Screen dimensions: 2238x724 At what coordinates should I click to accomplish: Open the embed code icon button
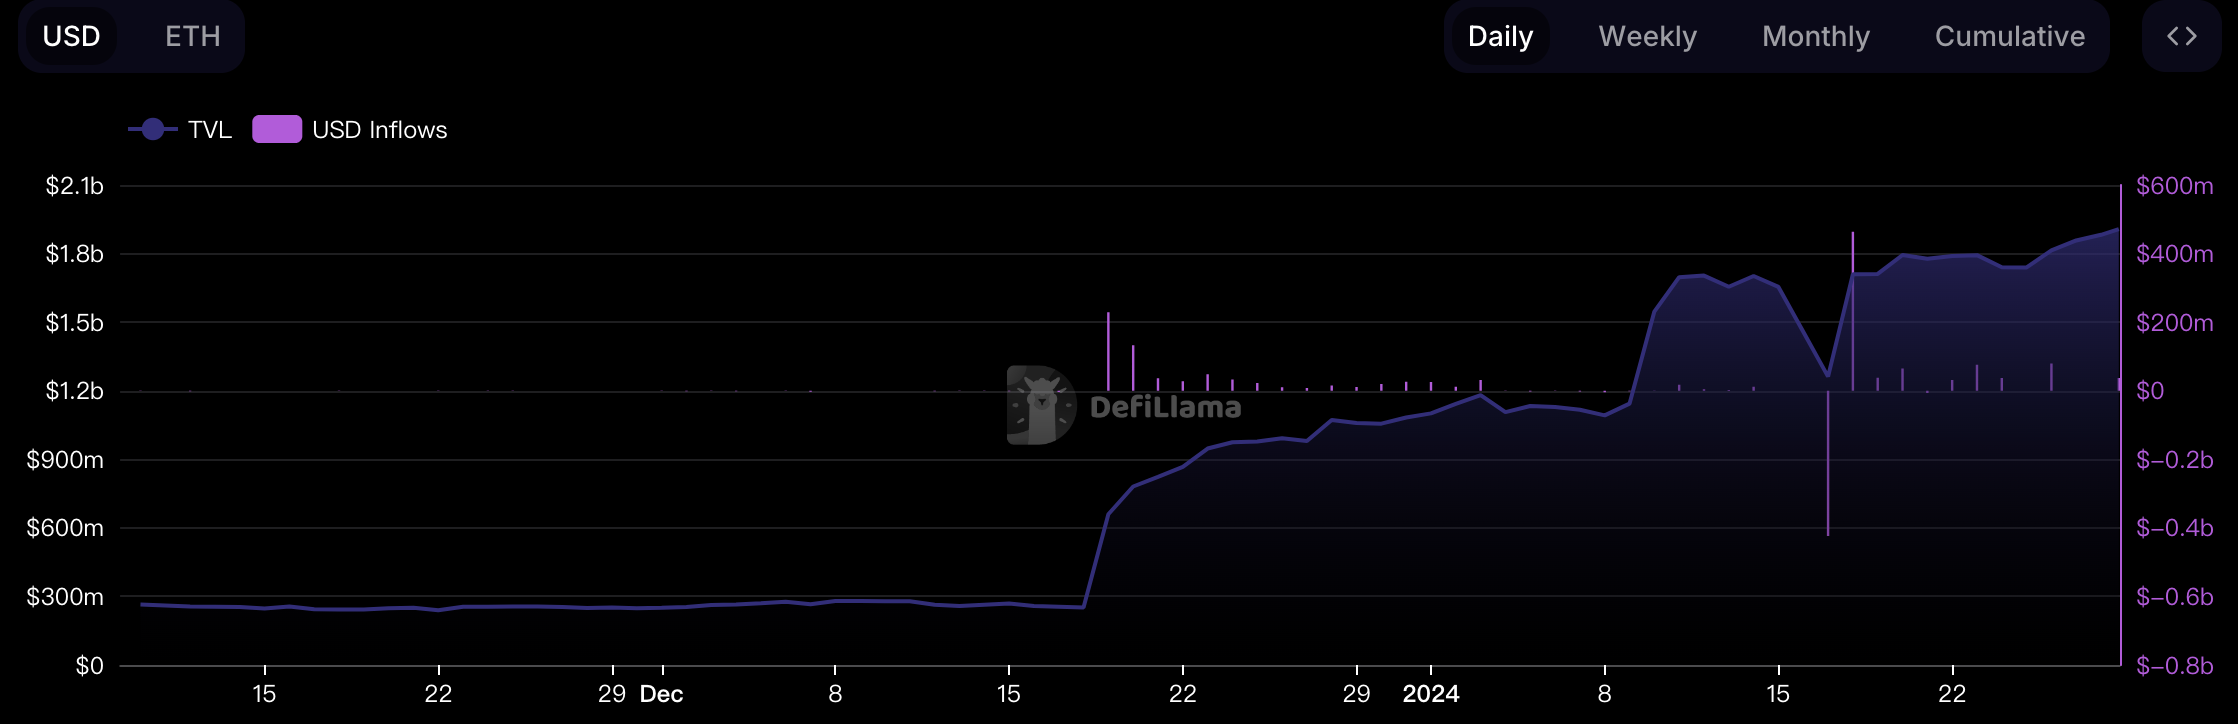(x=2181, y=37)
